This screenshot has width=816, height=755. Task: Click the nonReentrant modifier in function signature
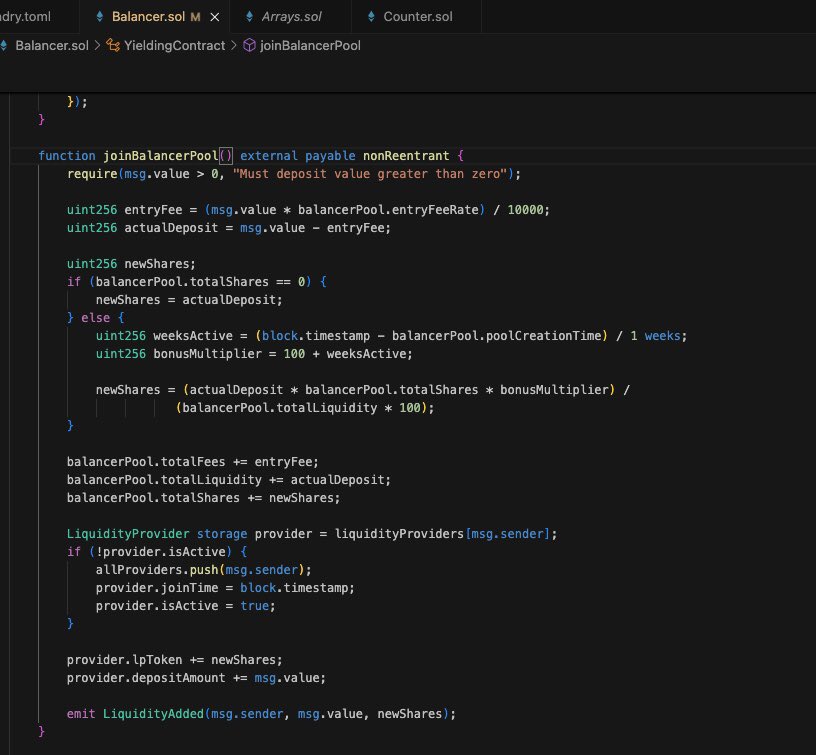point(406,156)
